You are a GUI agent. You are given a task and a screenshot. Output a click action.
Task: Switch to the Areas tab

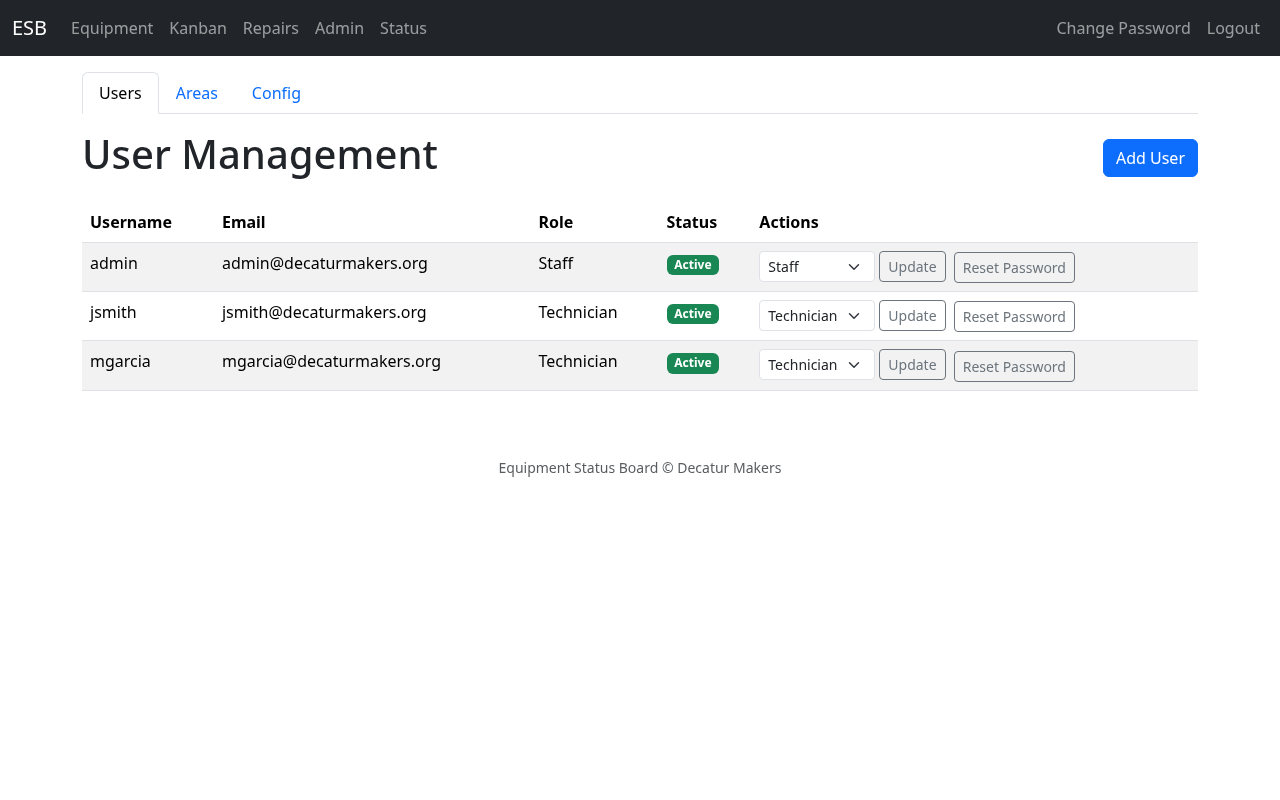[x=196, y=92]
